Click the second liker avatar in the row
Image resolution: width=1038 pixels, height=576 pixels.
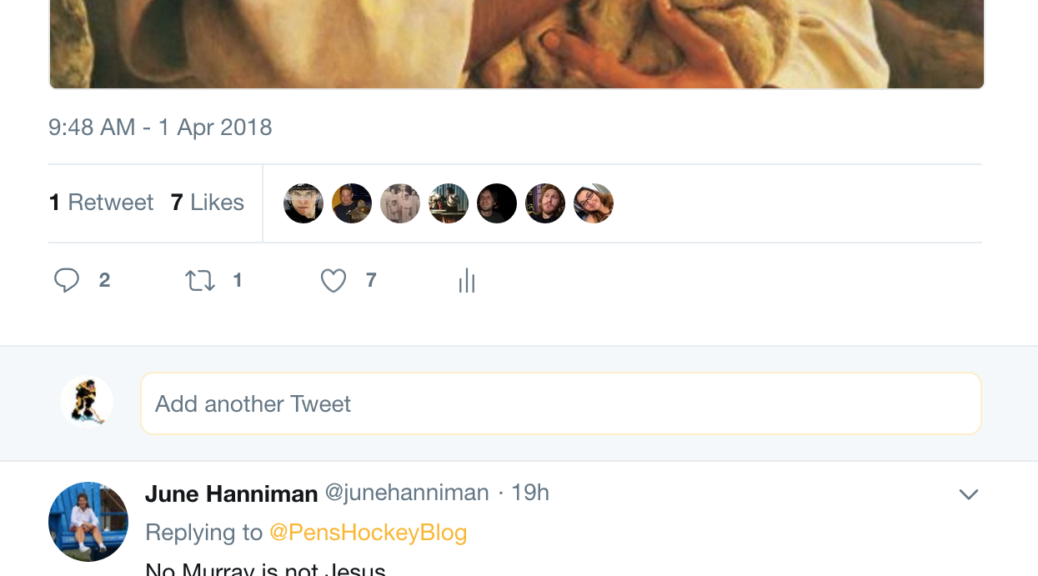coord(352,204)
